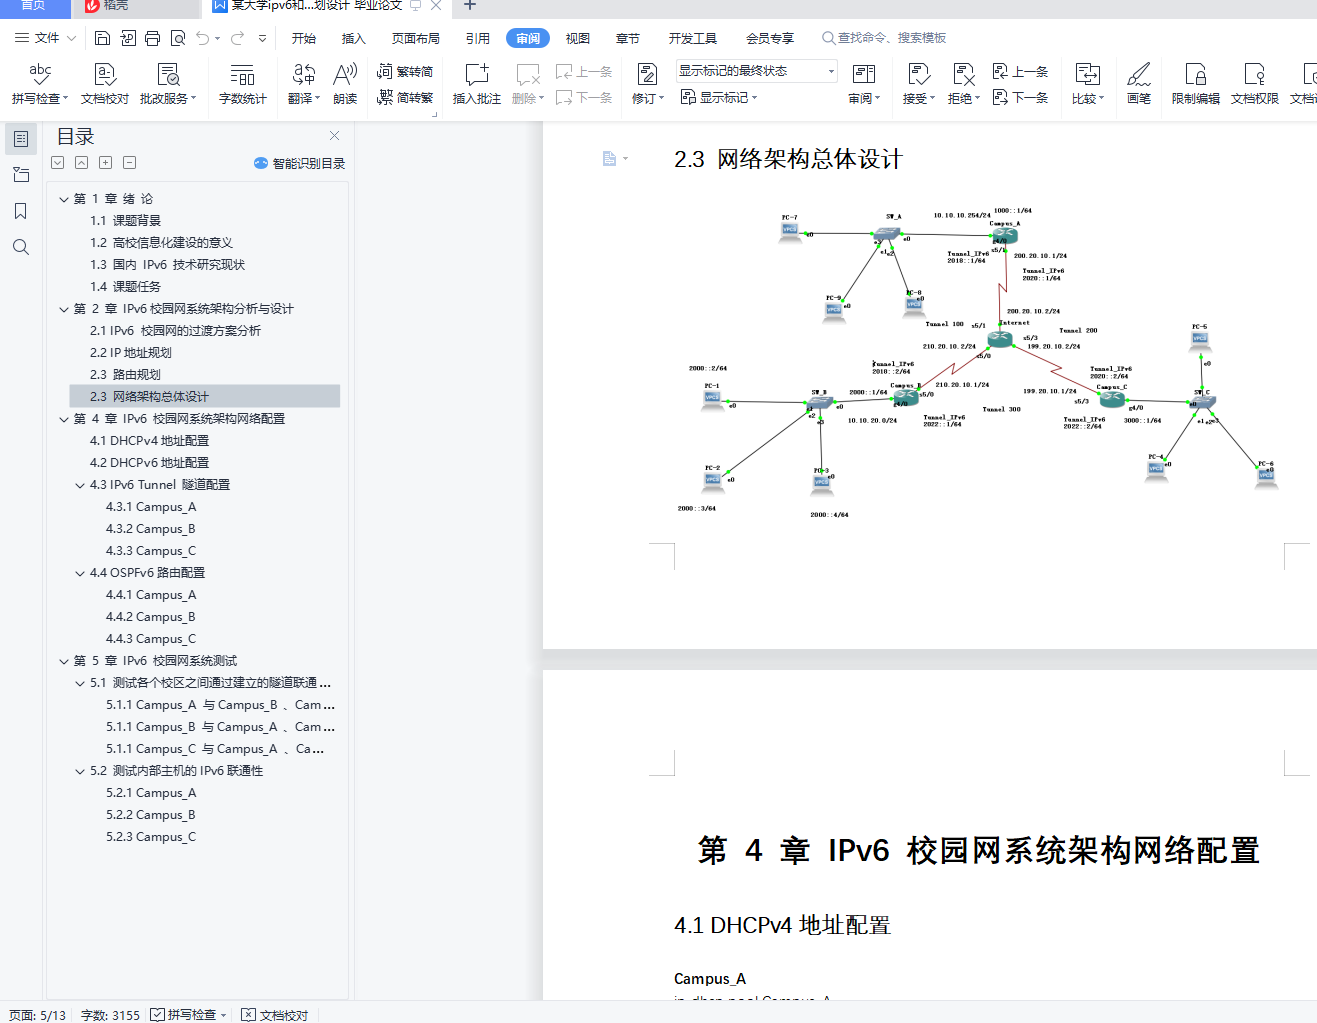The image size is (1317, 1023).
Task: Convert traditional to simplified with 繁转简
Action: [405, 71]
